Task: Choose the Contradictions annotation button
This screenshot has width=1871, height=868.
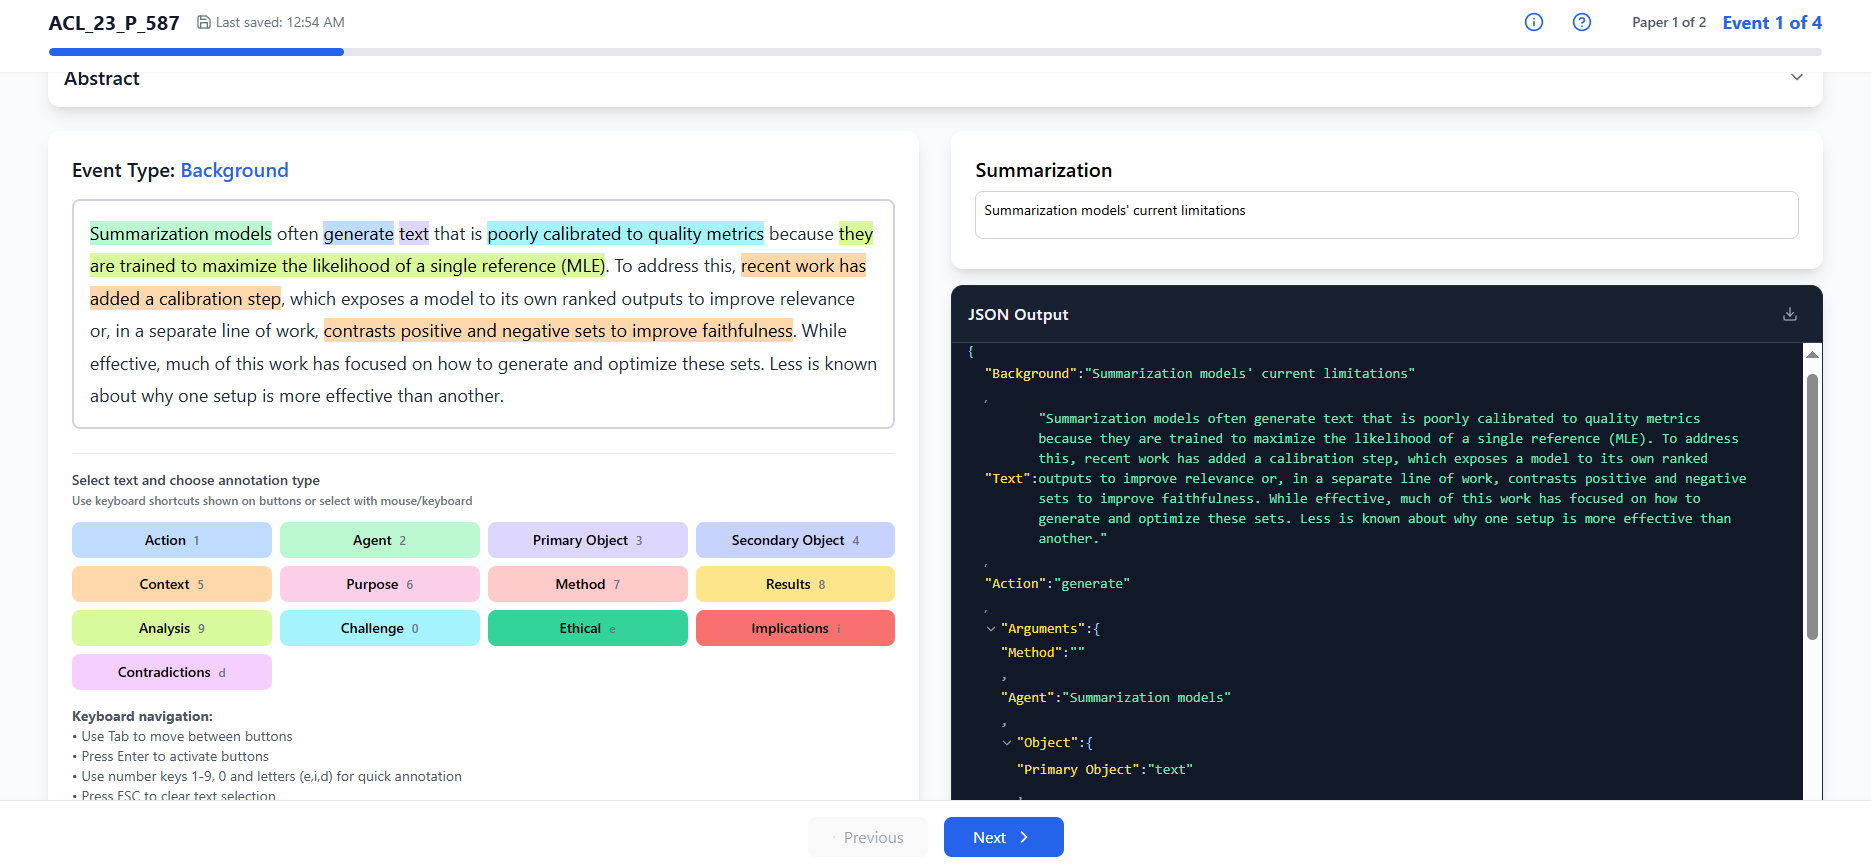Action: [171, 672]
